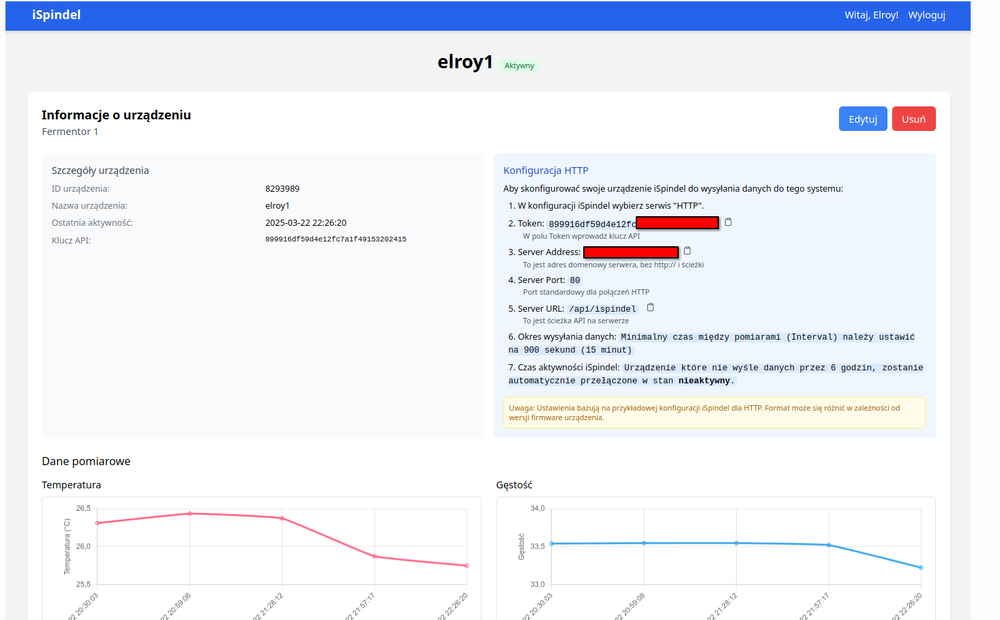The image size is (1000, 620).
Task: Click the Aktywny status badge
Action: [x=519, y=66]
